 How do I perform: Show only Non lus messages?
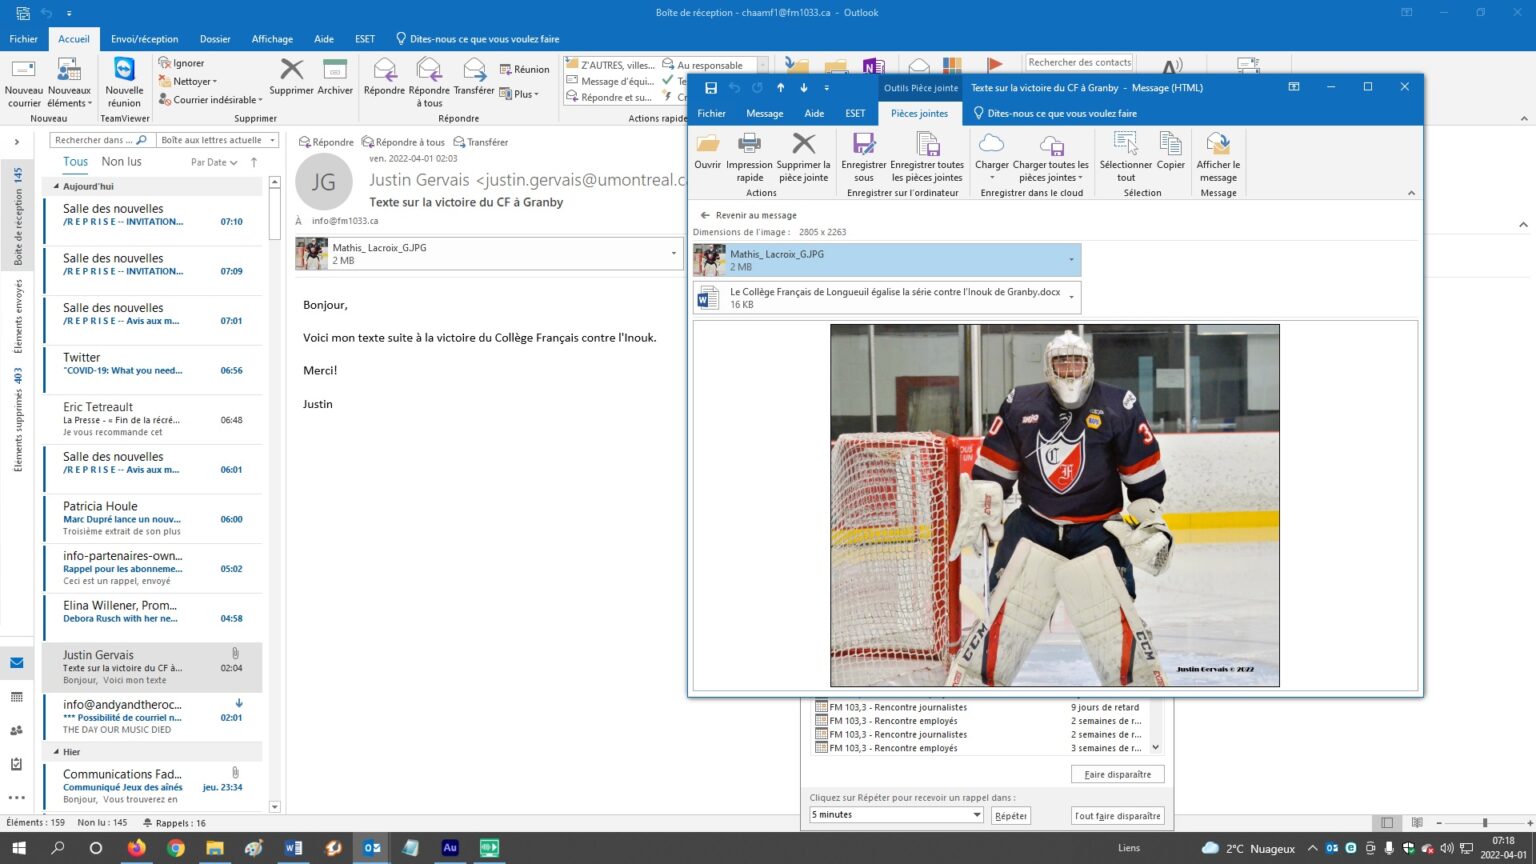121,162
